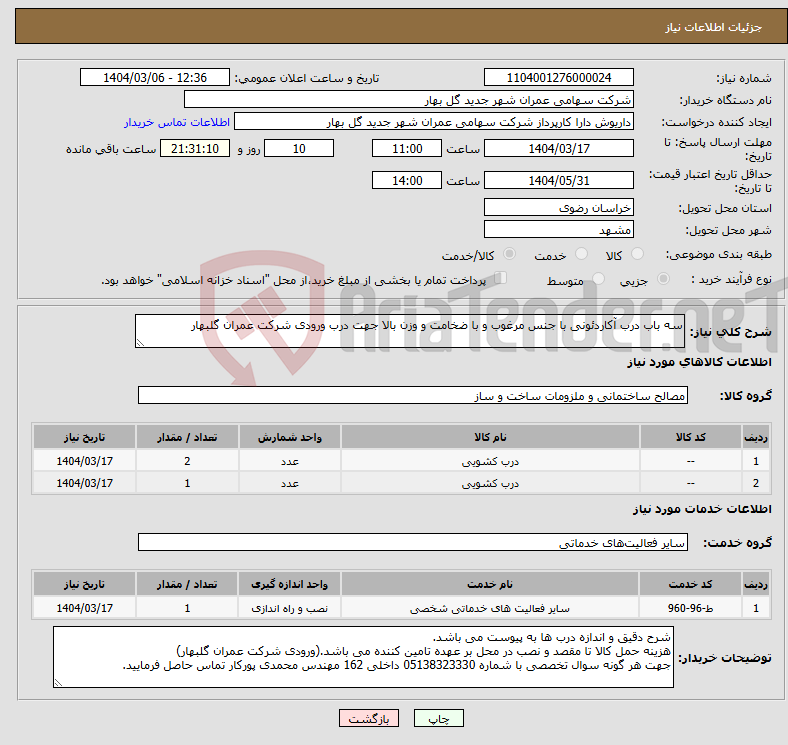The height and width of the screenshot is (745, 788).
Task: Click the province field خراسان رضوی
Action: pyautogui.click(x=558, y=207)
